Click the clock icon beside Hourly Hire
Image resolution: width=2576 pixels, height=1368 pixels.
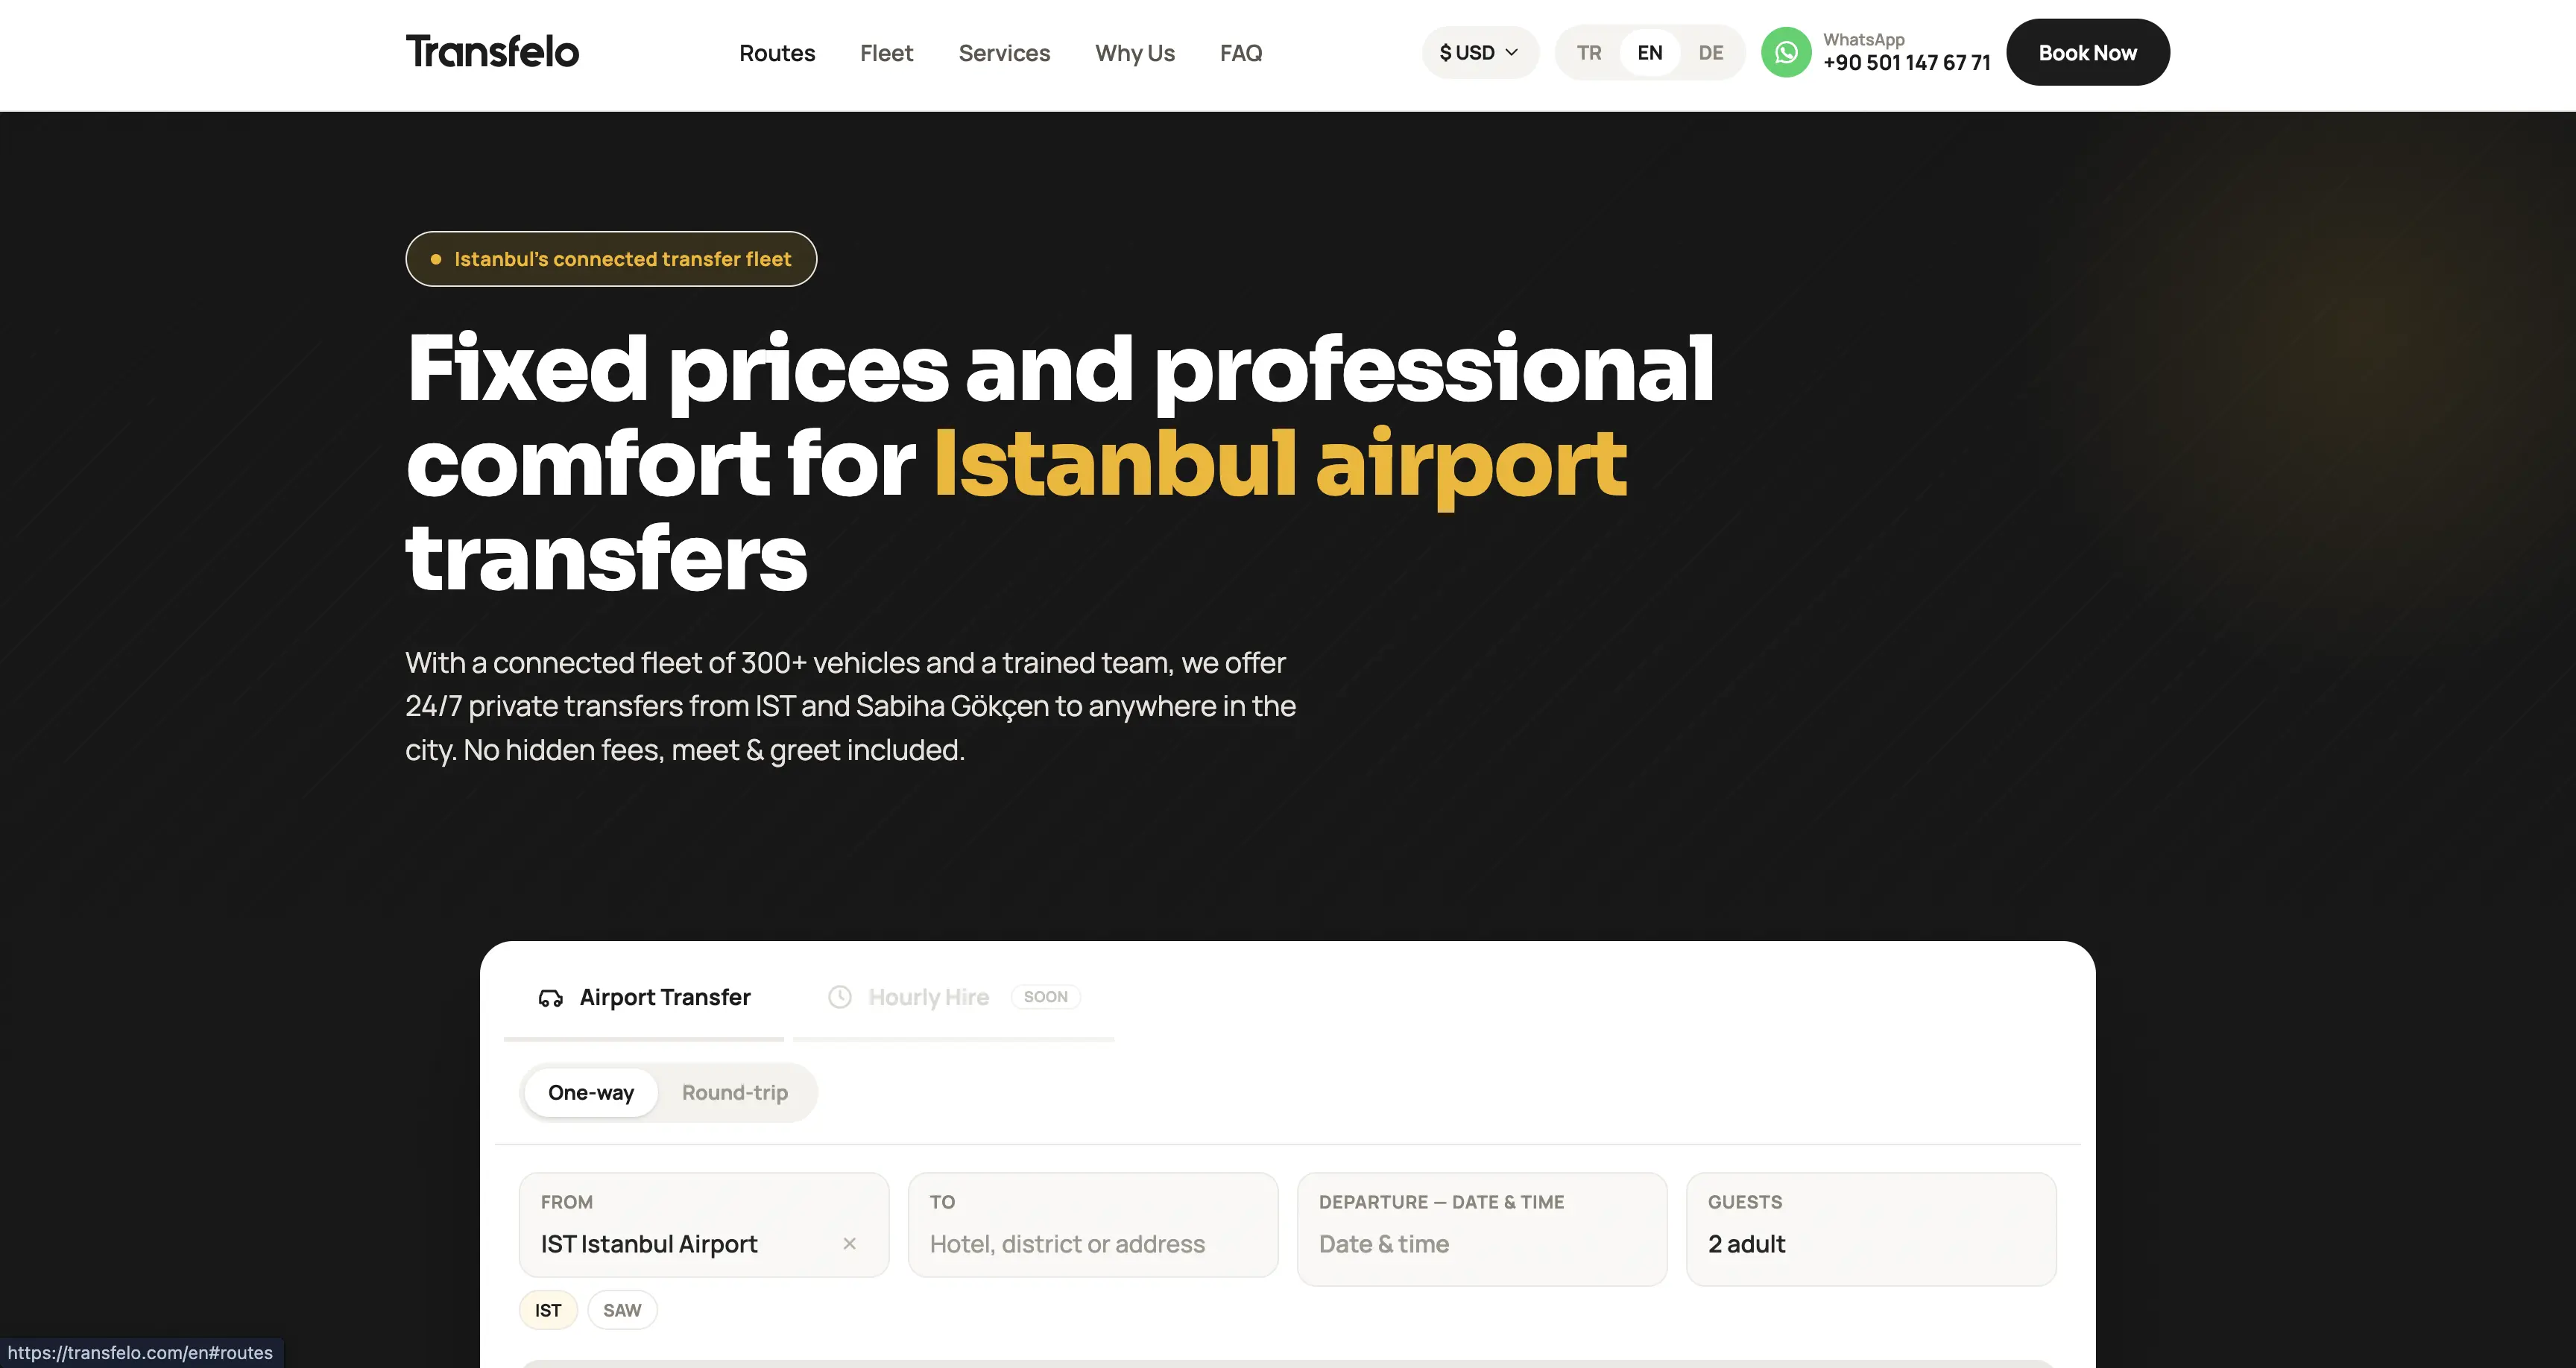840,997
